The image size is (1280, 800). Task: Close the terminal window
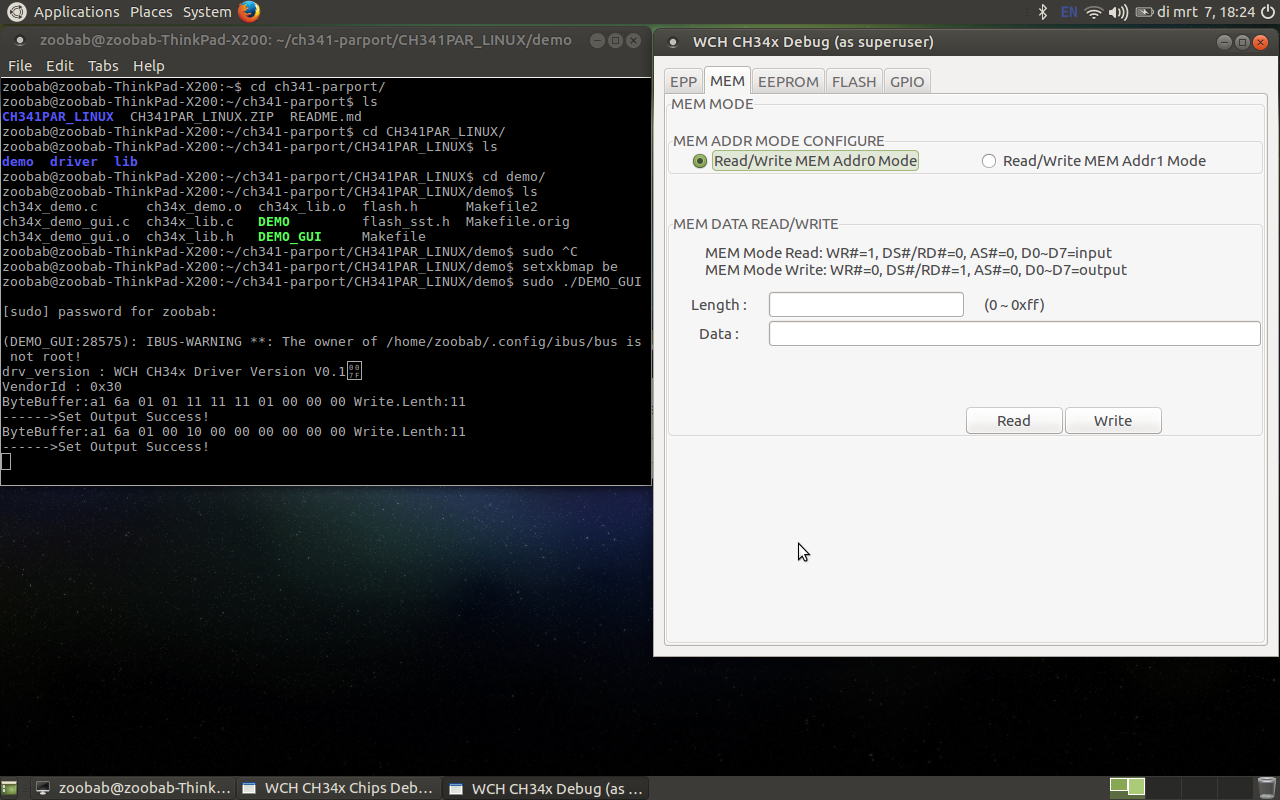point(632,41)
